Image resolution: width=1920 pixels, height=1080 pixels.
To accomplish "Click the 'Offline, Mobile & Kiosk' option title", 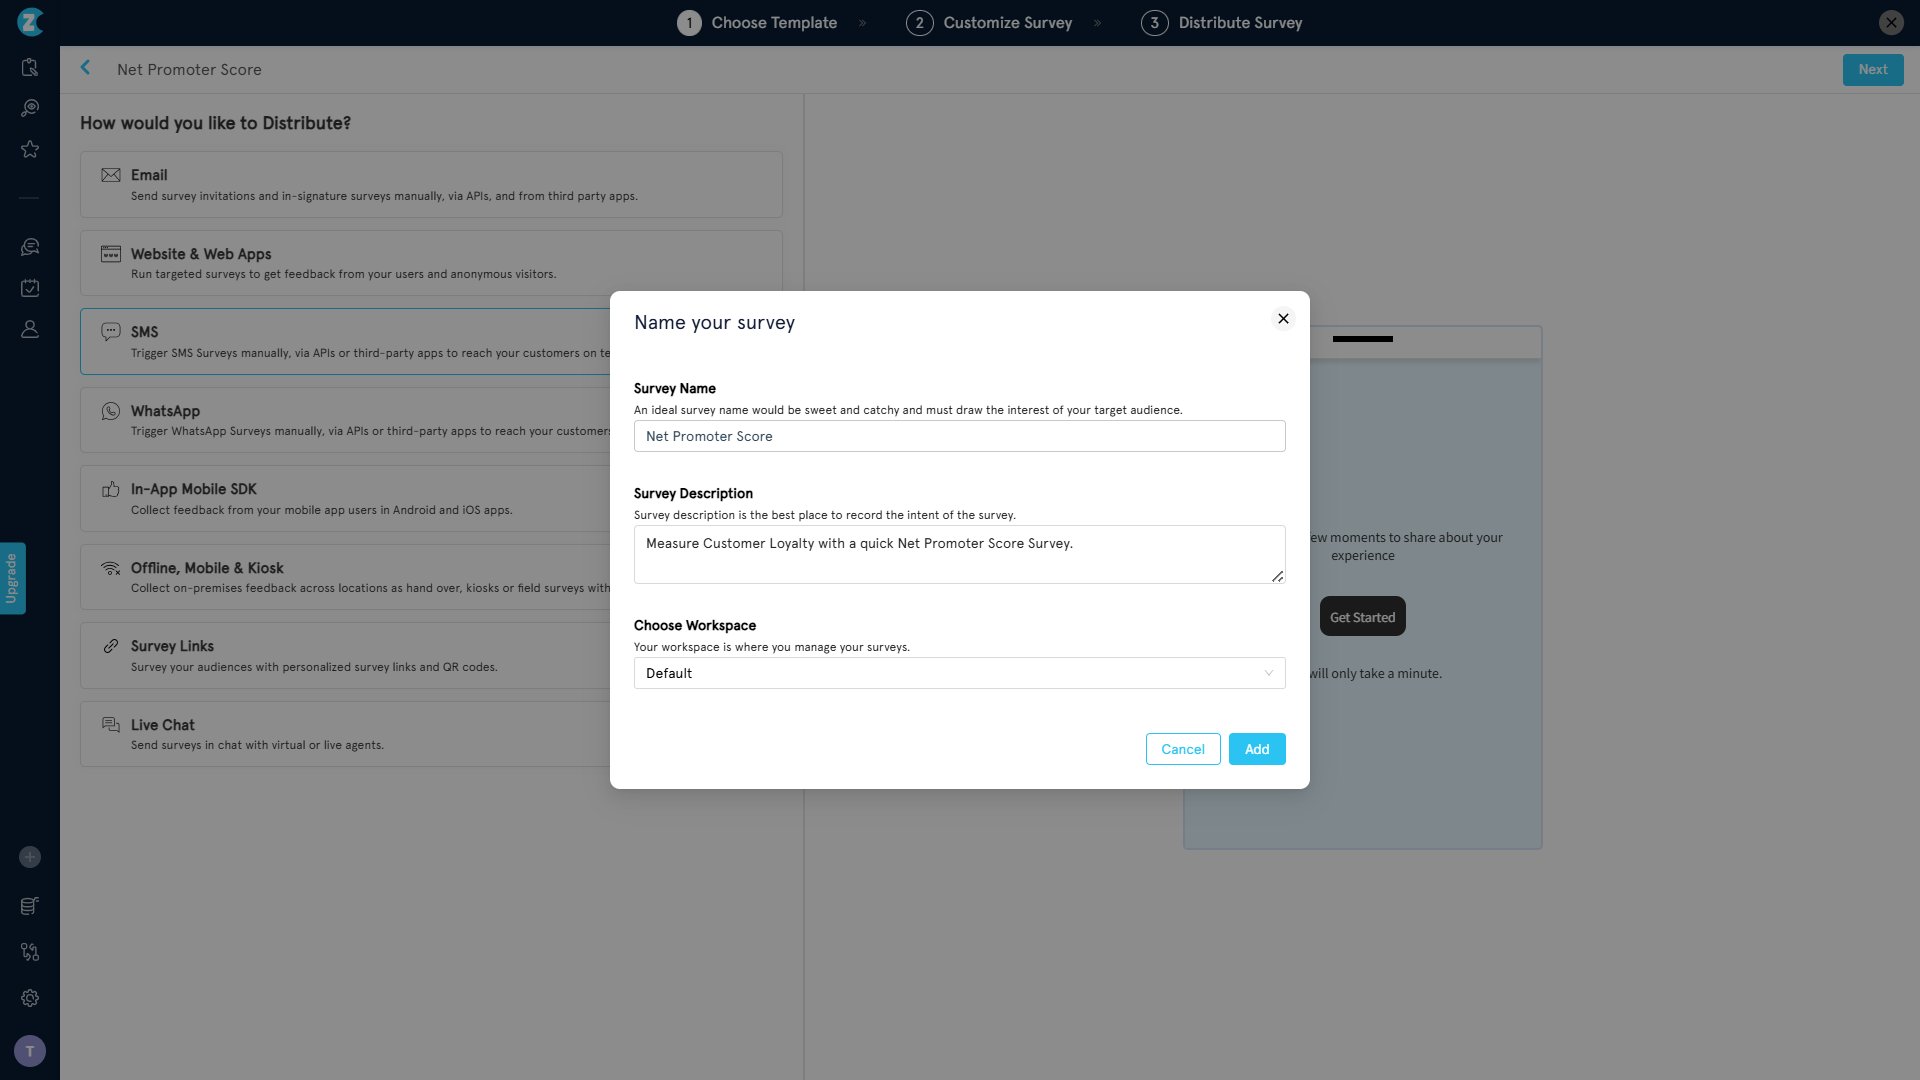I will click(207, 568).
